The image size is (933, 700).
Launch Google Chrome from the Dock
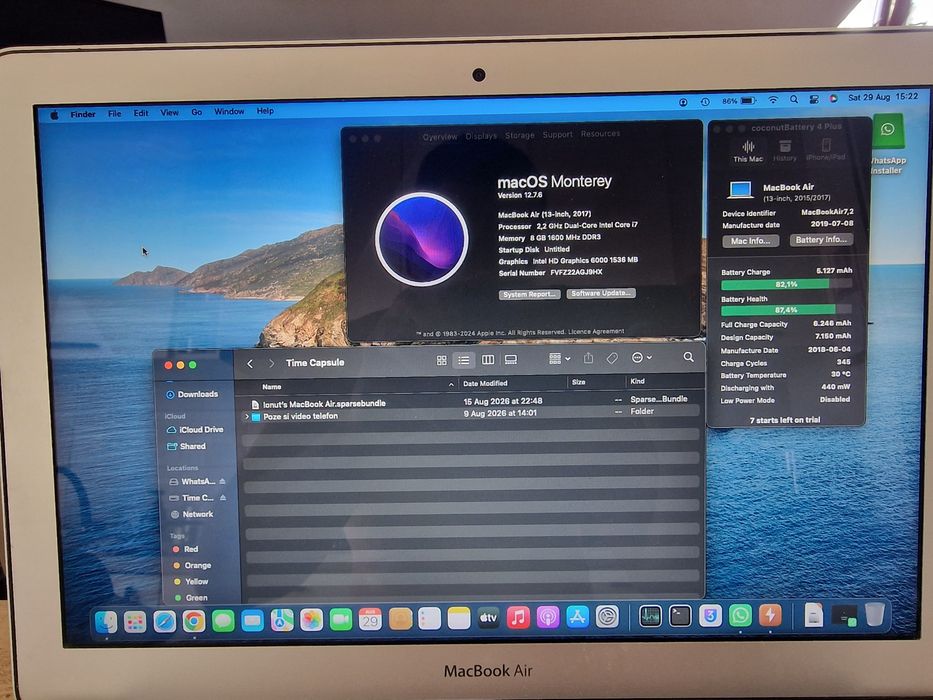193,622
